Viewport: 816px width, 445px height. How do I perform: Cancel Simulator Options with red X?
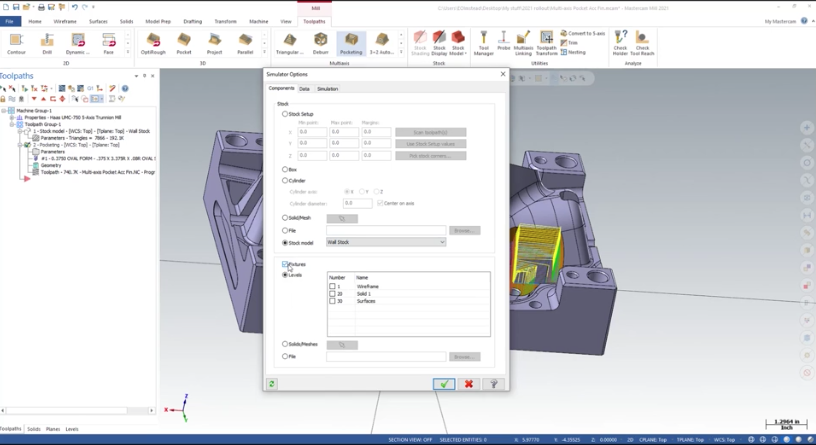[x=469, y=384]
